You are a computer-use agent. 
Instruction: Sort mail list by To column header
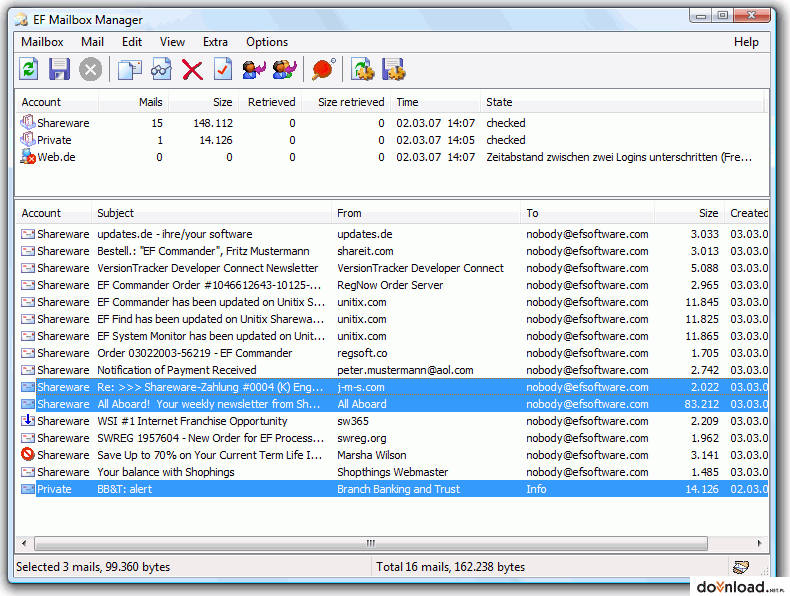coord(587,213)
